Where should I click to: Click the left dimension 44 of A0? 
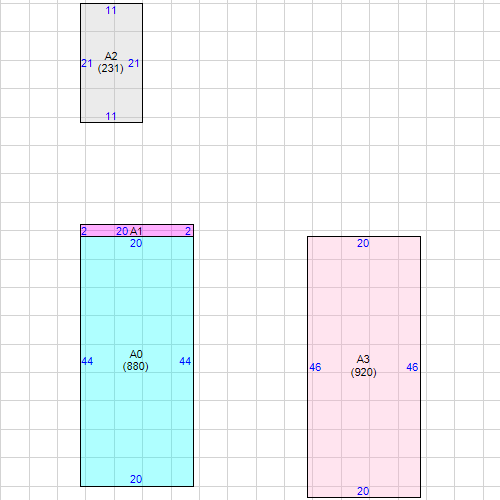(x=87, y=361)
